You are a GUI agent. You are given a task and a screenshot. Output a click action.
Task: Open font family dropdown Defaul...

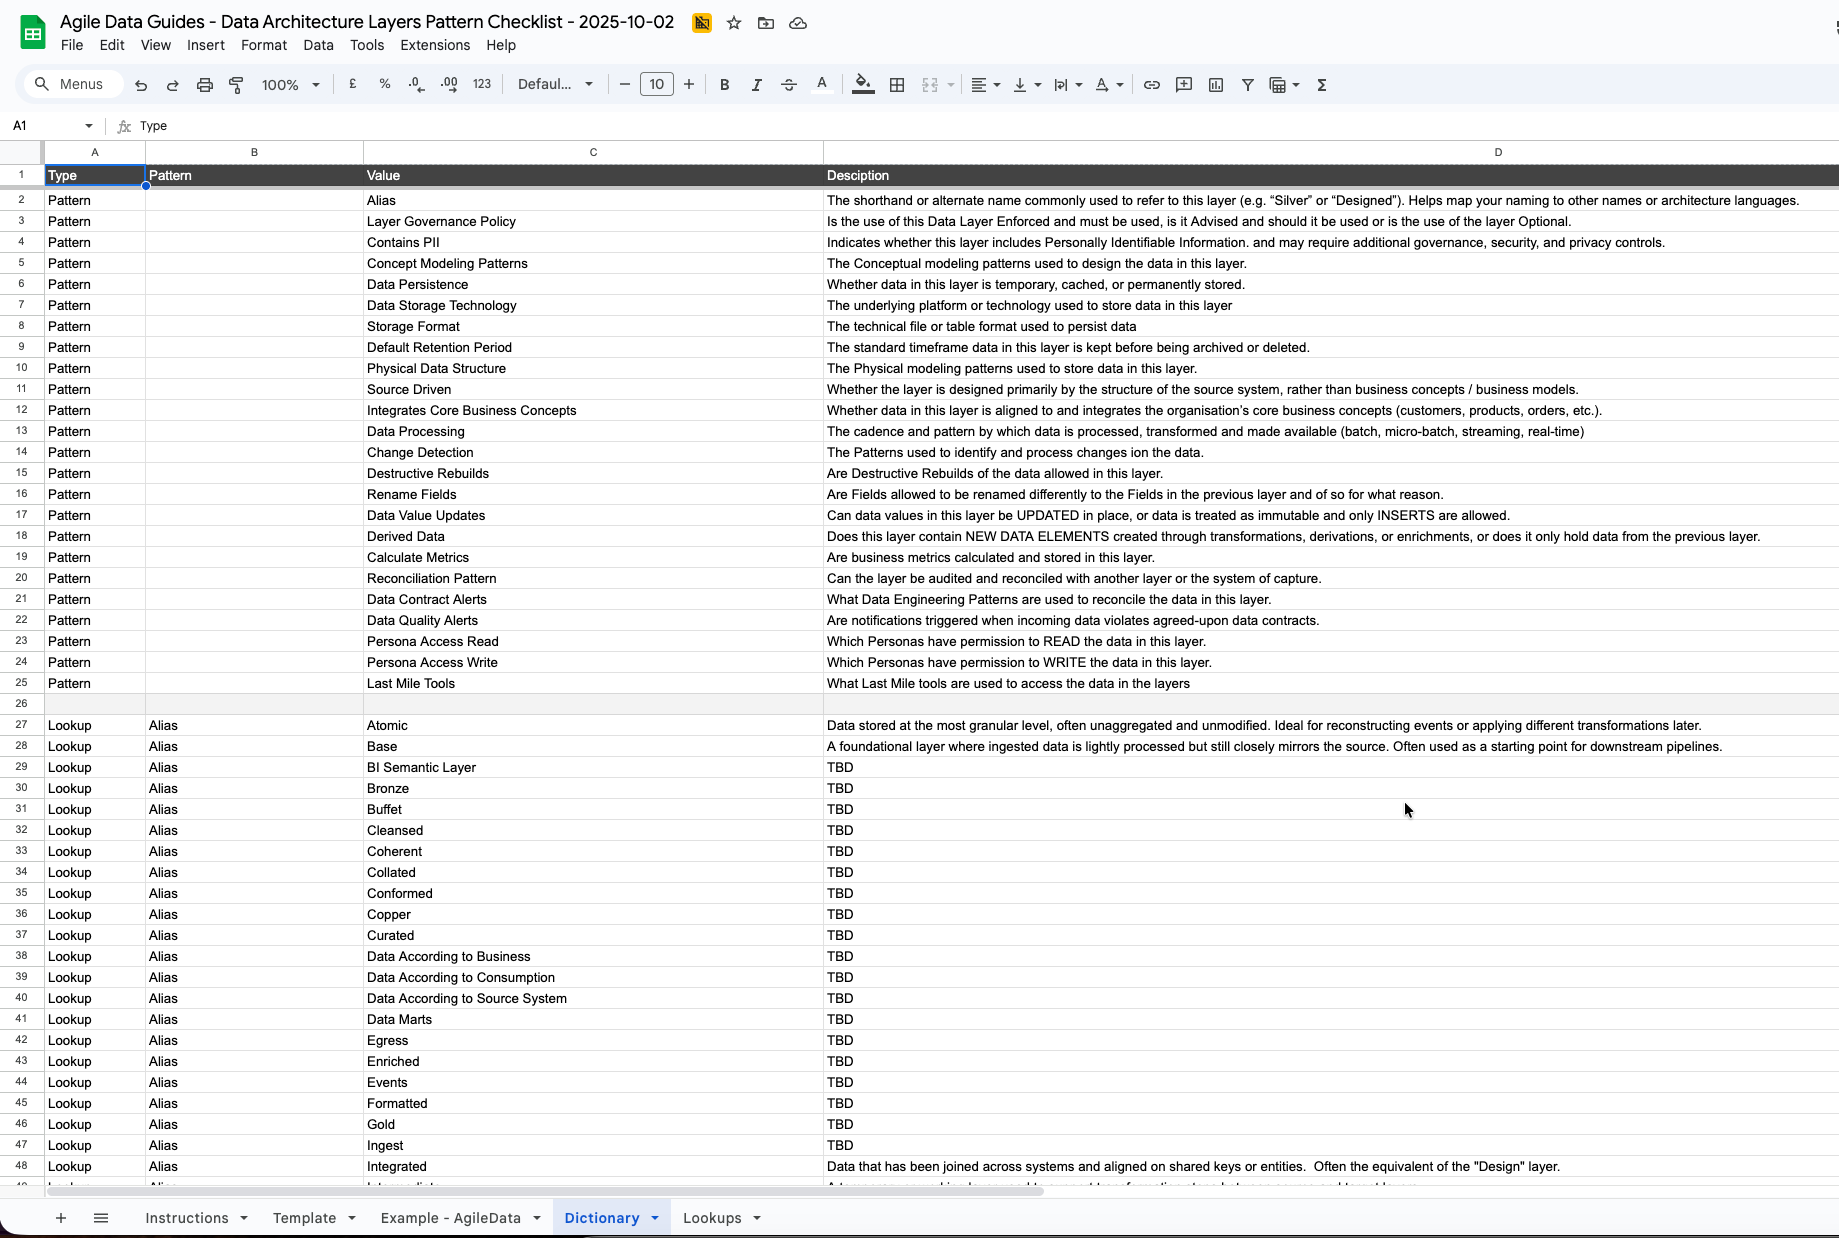click(555, 85)
